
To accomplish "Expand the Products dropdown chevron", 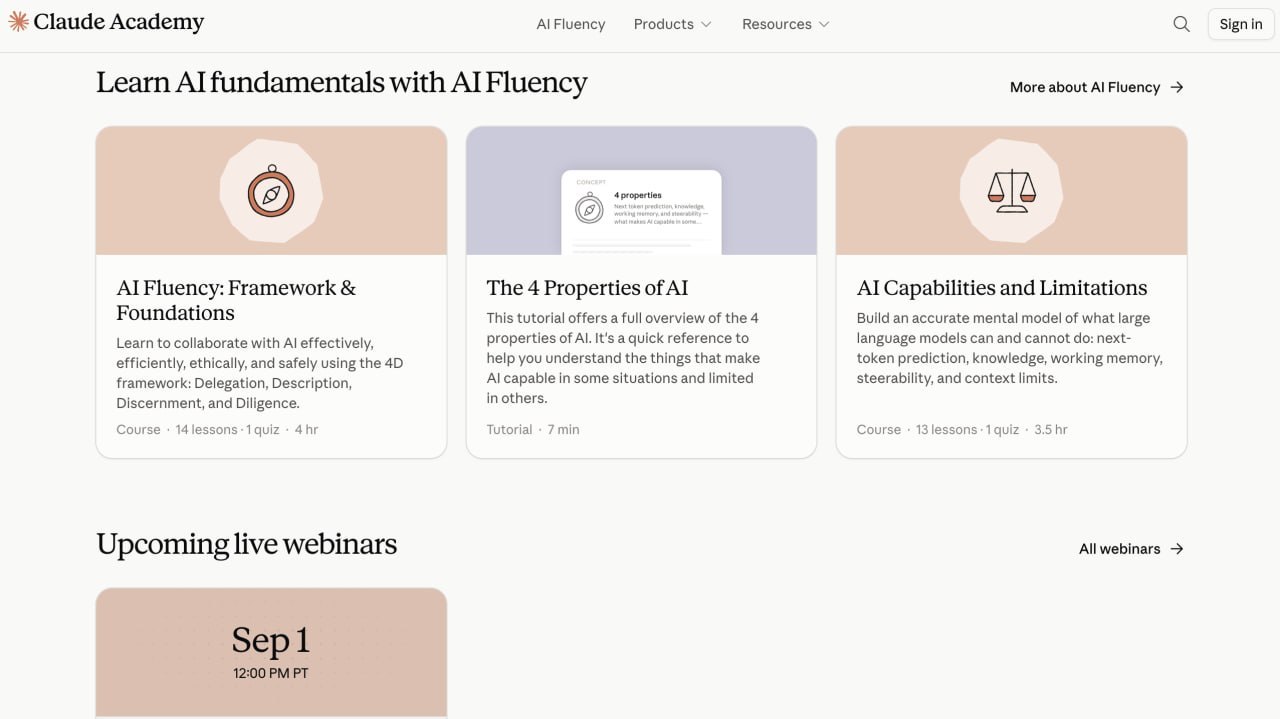I will 706,24.
